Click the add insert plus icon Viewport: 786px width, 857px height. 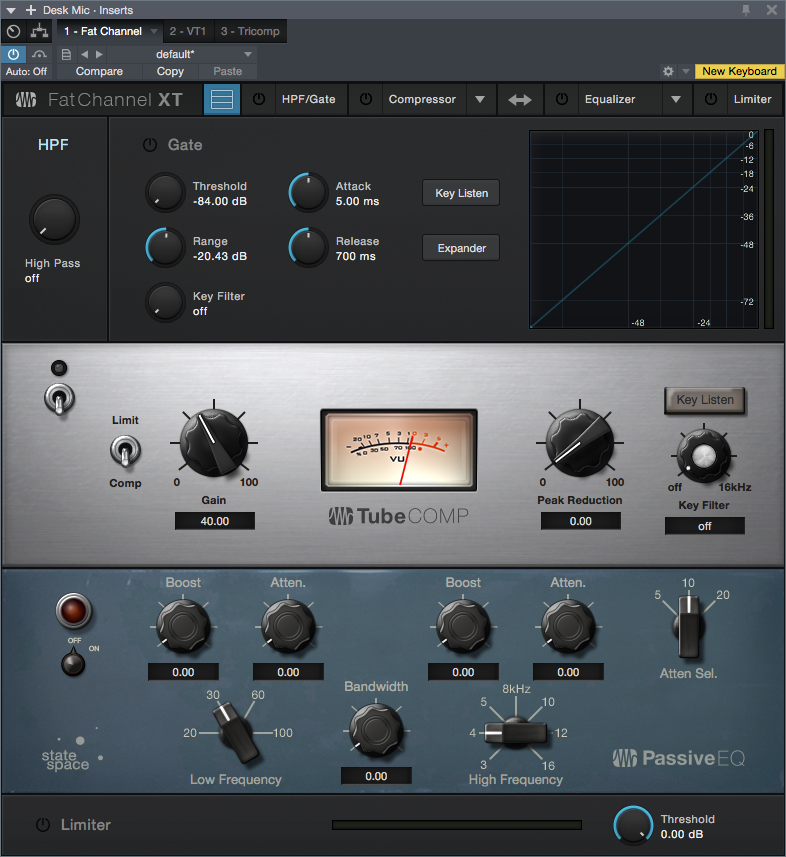click(30, 9)
